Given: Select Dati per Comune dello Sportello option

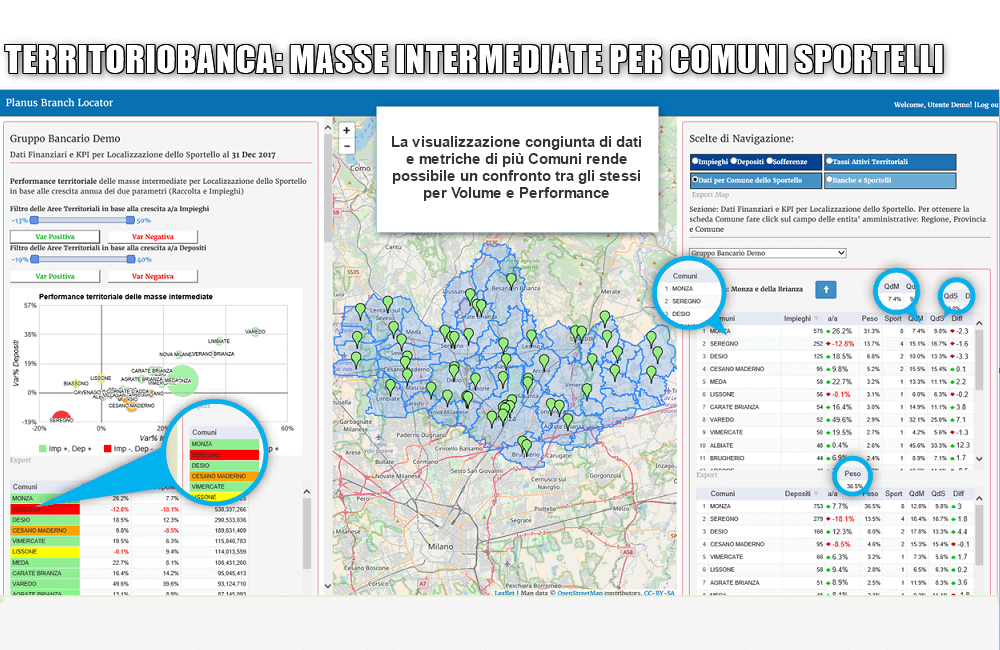Looking at the screenshot, I should click(756, 181).
